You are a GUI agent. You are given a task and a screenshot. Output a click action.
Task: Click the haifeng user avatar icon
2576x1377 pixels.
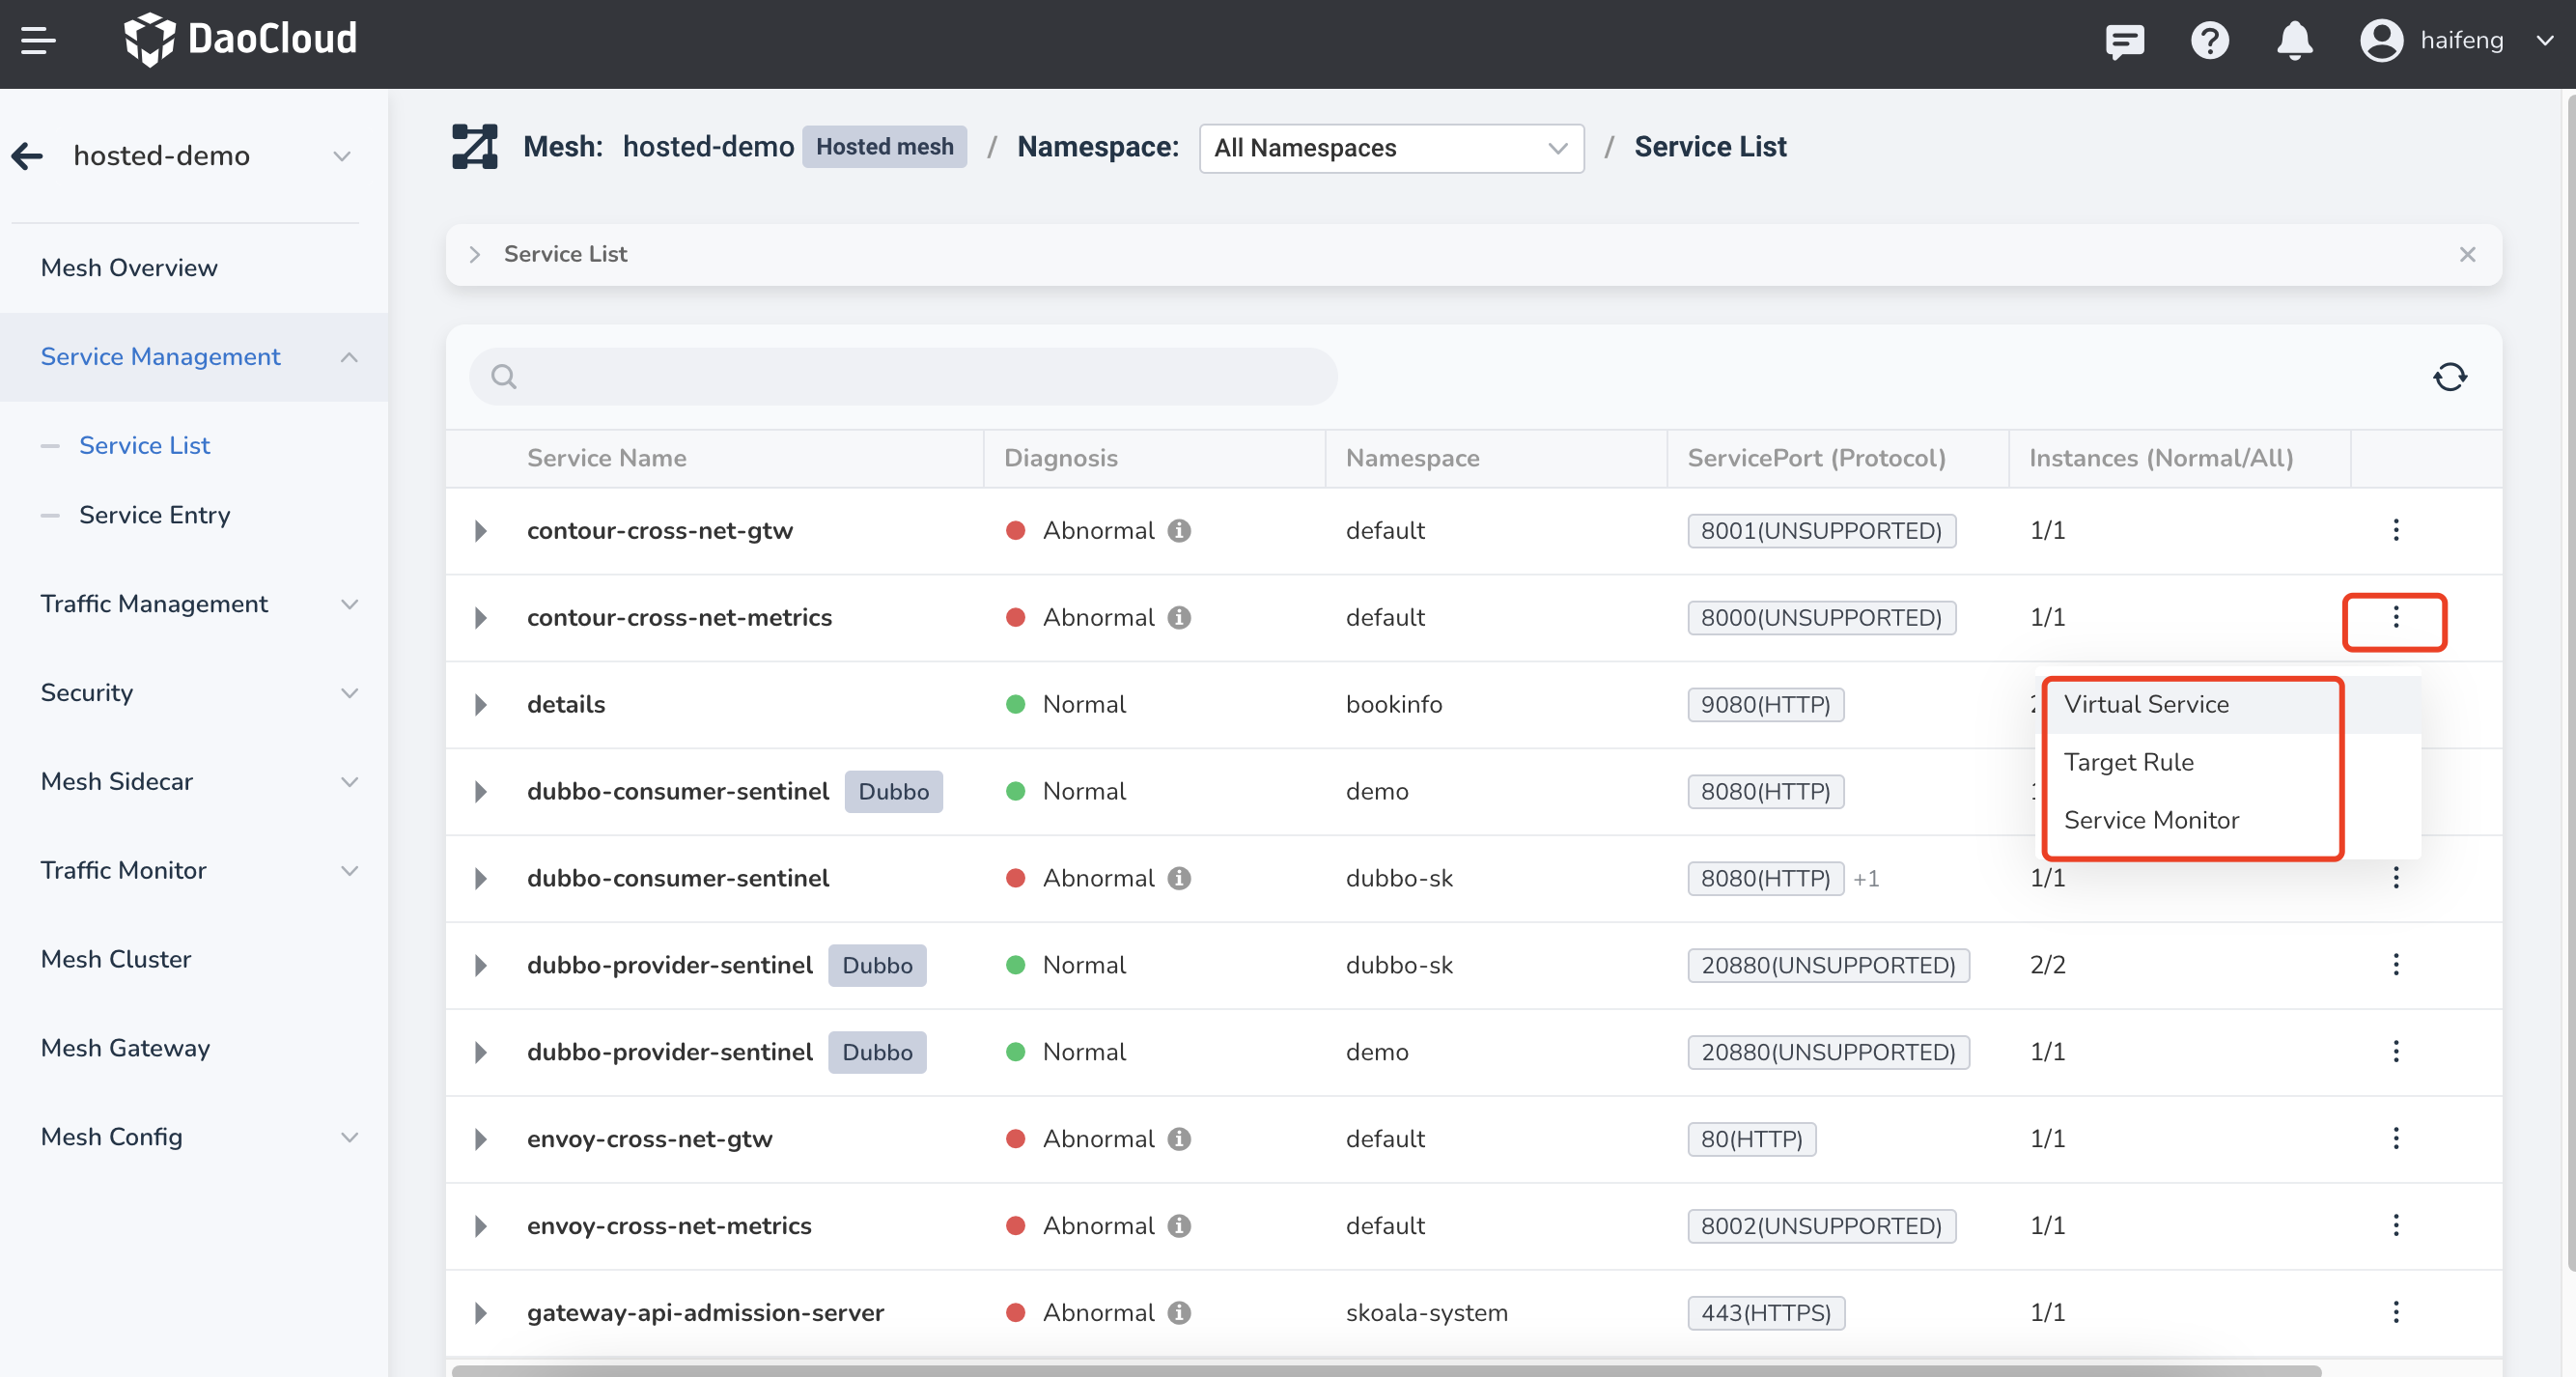[2381, 41]
